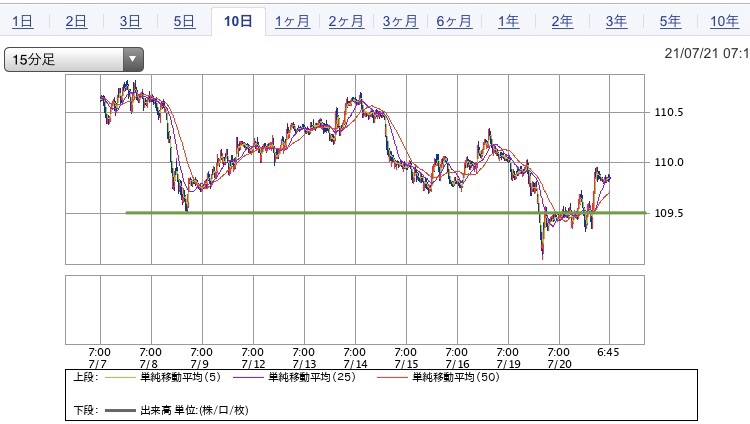Viewport: 750px width, 424px height.
Task: Click the empty volume chart panel
Action: [355, 310]
